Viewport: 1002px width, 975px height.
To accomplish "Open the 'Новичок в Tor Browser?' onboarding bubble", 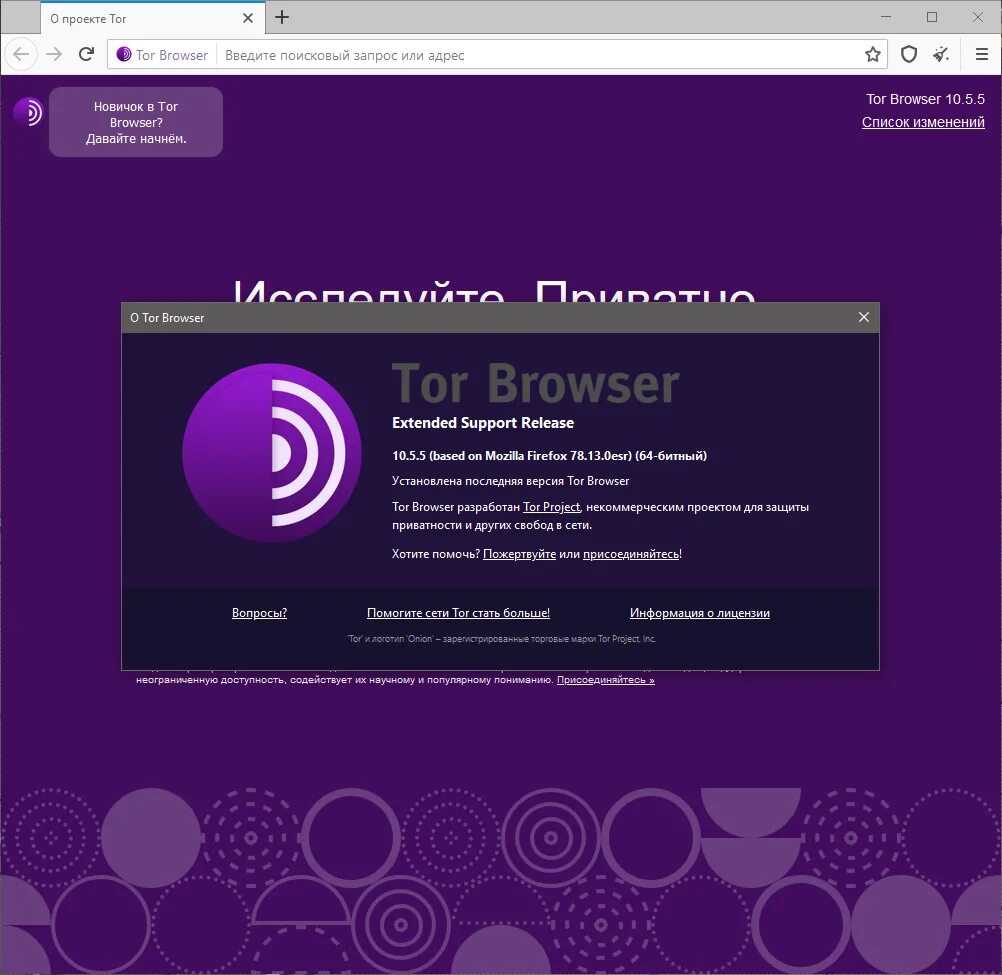I will point(136,122).
